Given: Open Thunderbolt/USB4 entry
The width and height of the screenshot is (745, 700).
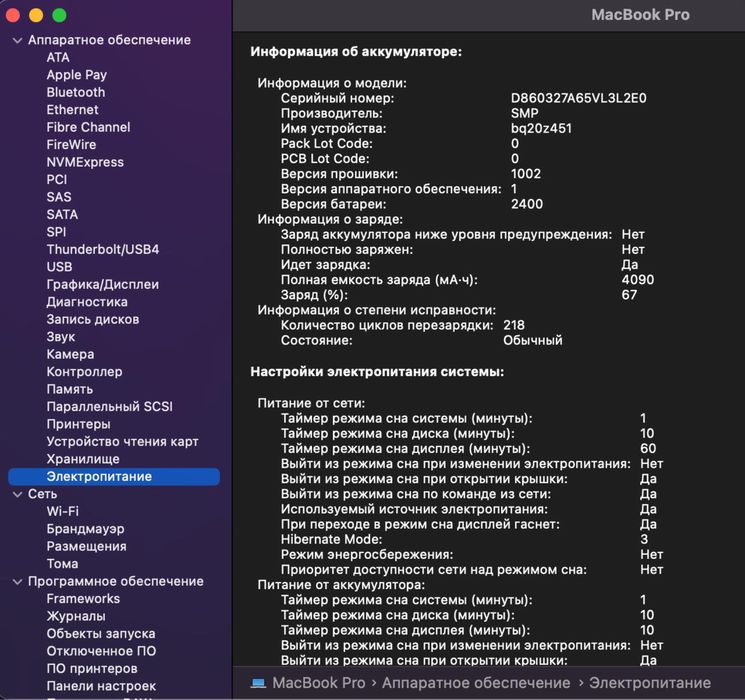Looking at the screenshot, I should pos(103,249).
